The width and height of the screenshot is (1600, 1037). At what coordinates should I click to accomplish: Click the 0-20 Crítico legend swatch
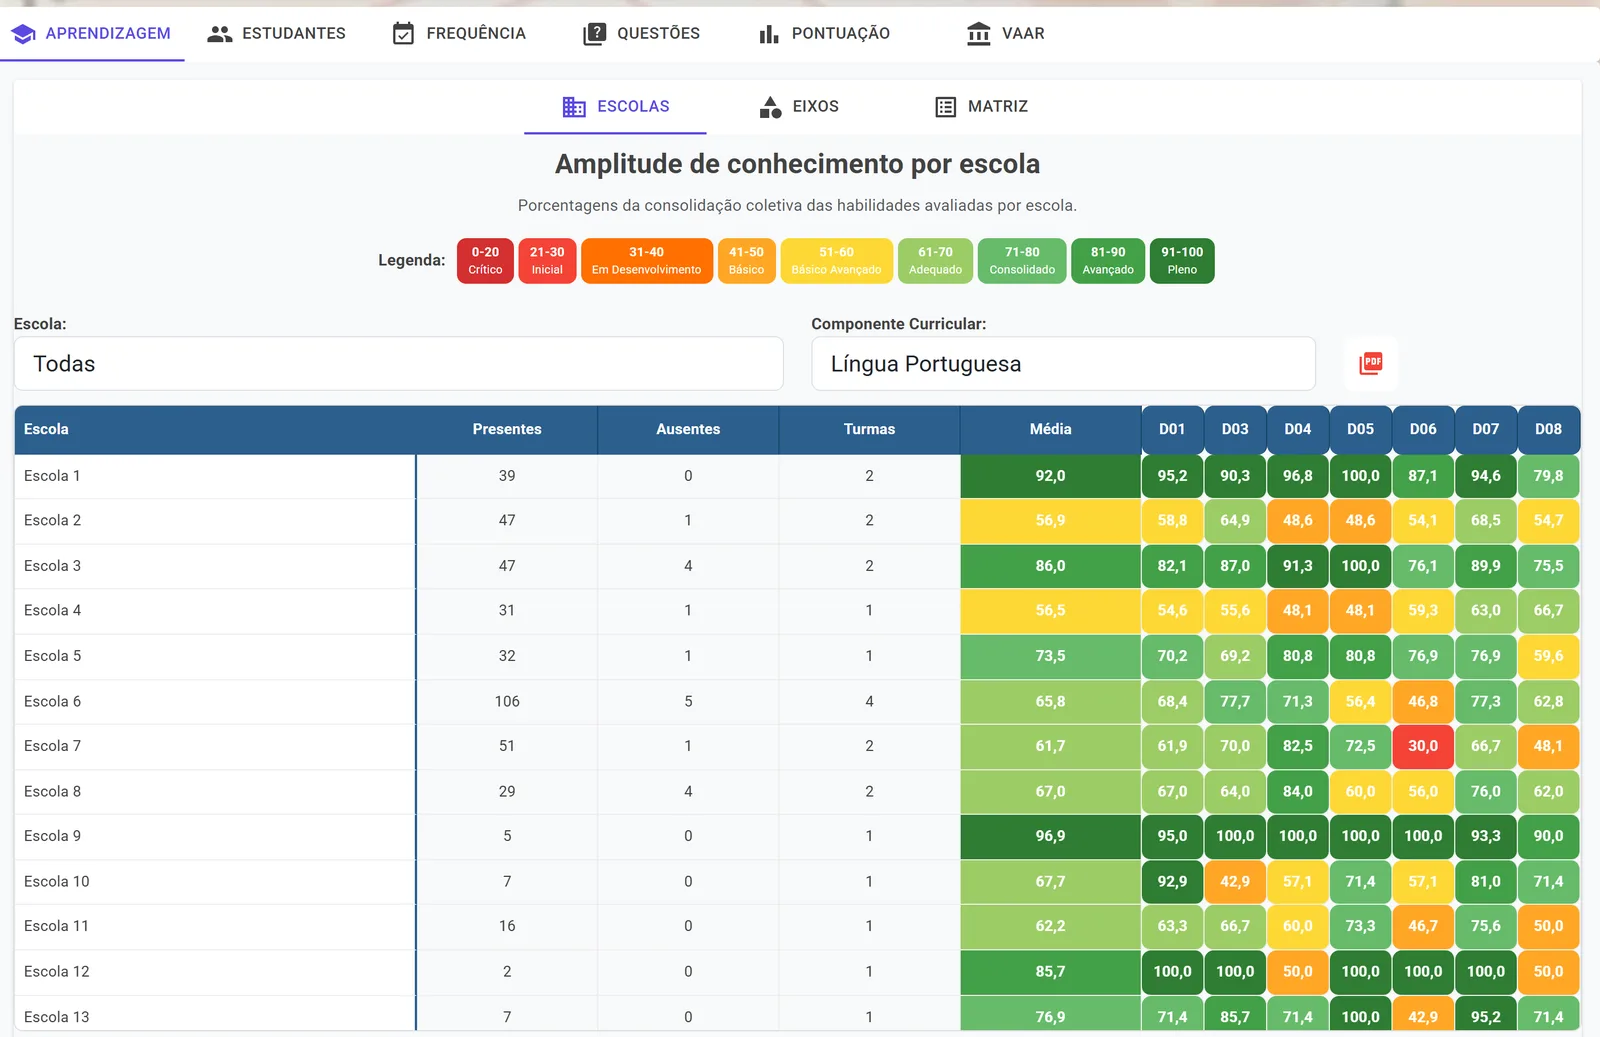[x=485, y=261]
